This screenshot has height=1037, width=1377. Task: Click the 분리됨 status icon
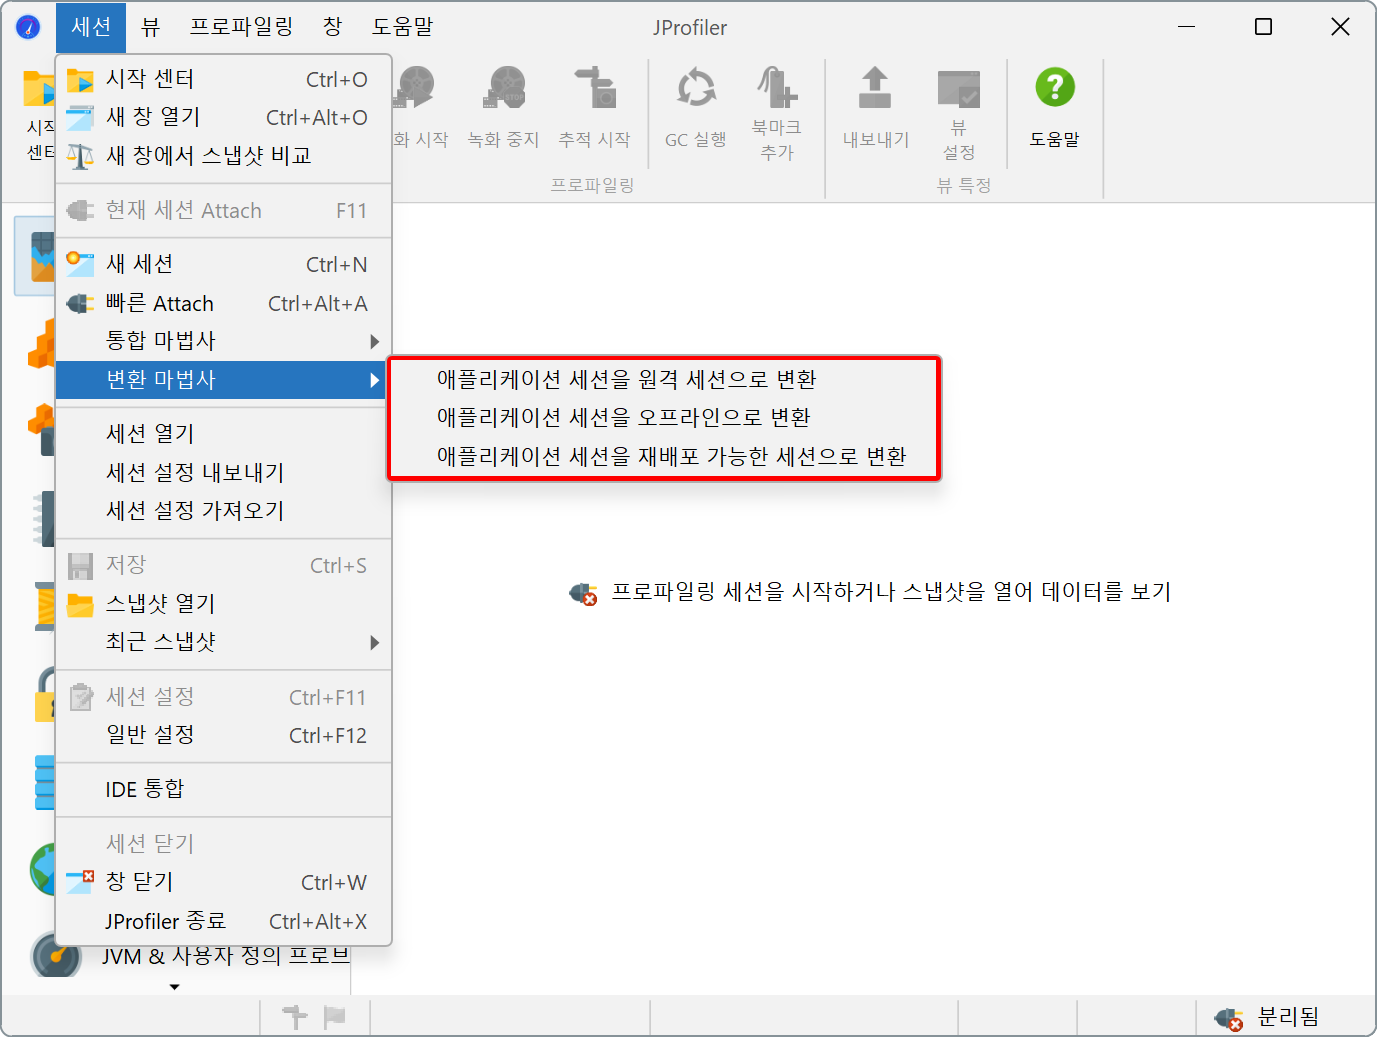1229,1018
